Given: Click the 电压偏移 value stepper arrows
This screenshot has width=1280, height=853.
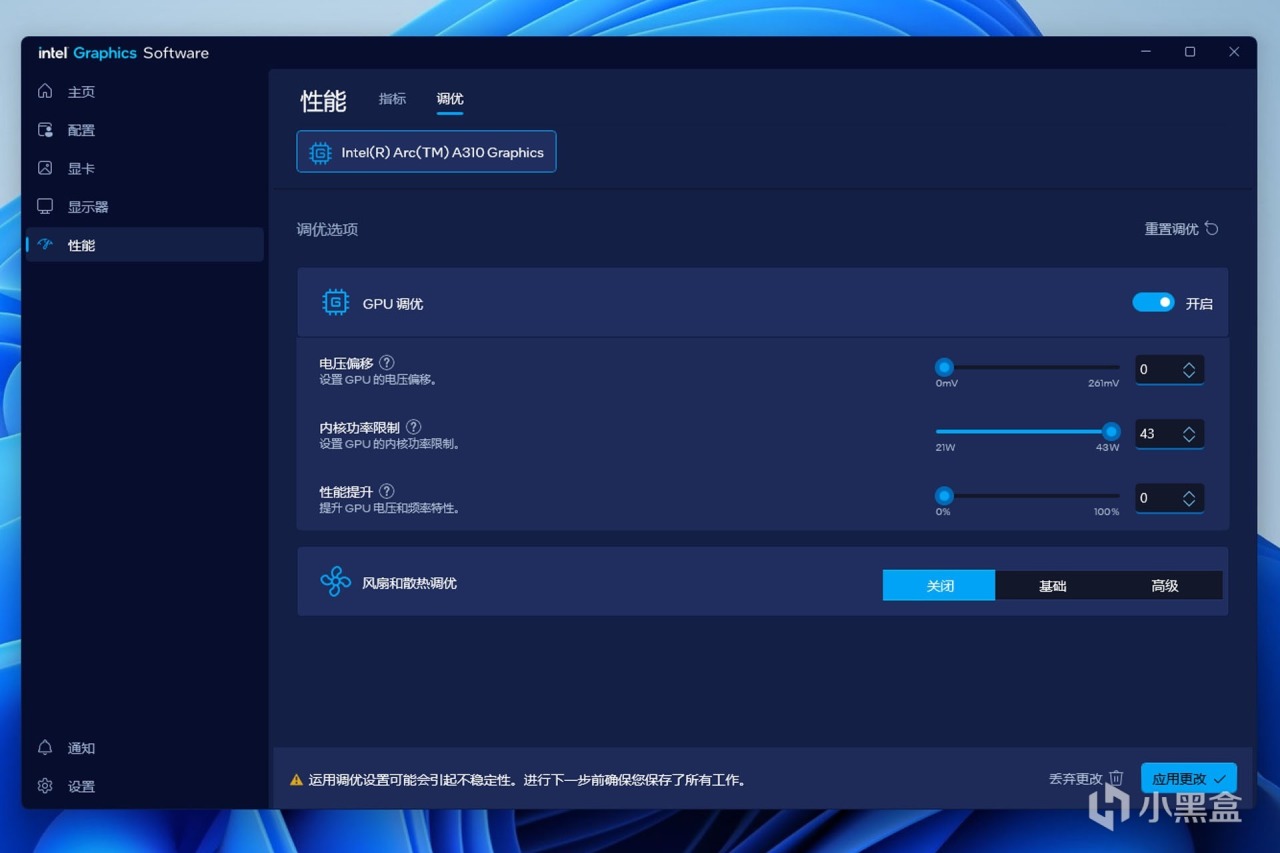Looking at the screenshot, I should click(x=1189, y=370).
